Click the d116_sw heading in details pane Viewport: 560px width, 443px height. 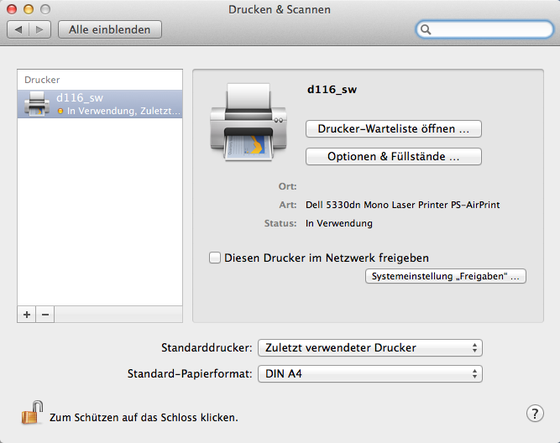pos(332,89)
